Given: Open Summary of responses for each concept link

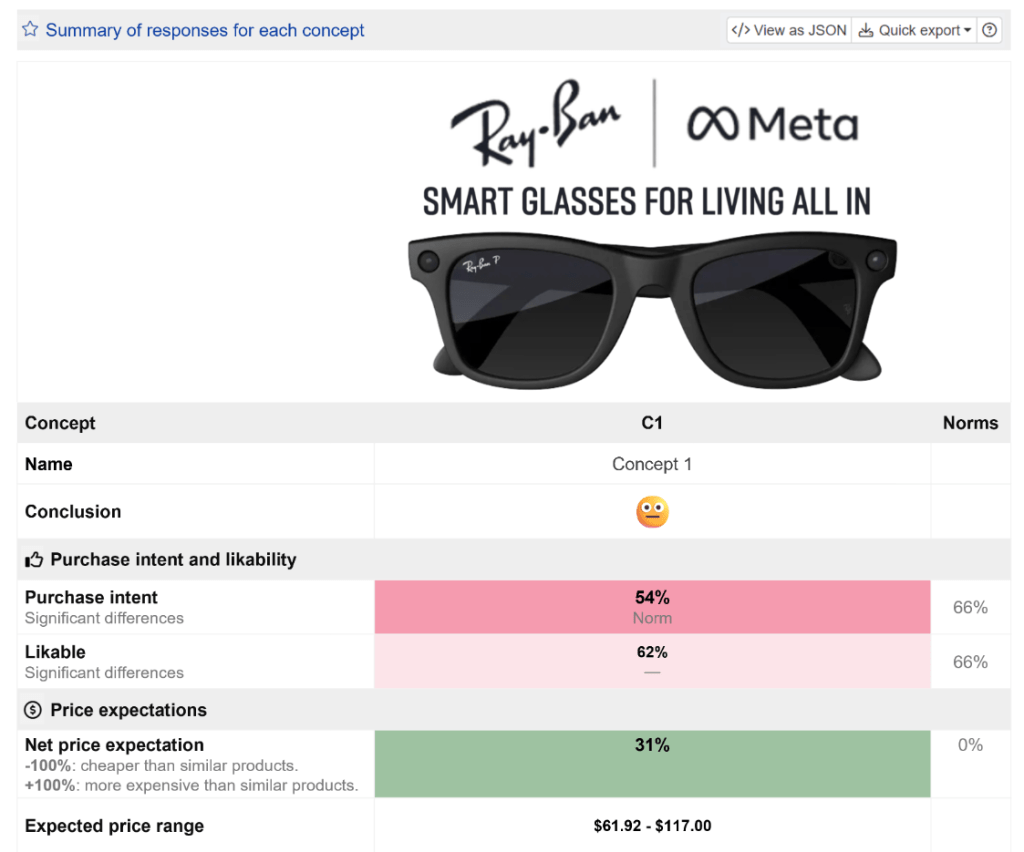Looking at the screenshot, I should (205, 30).
